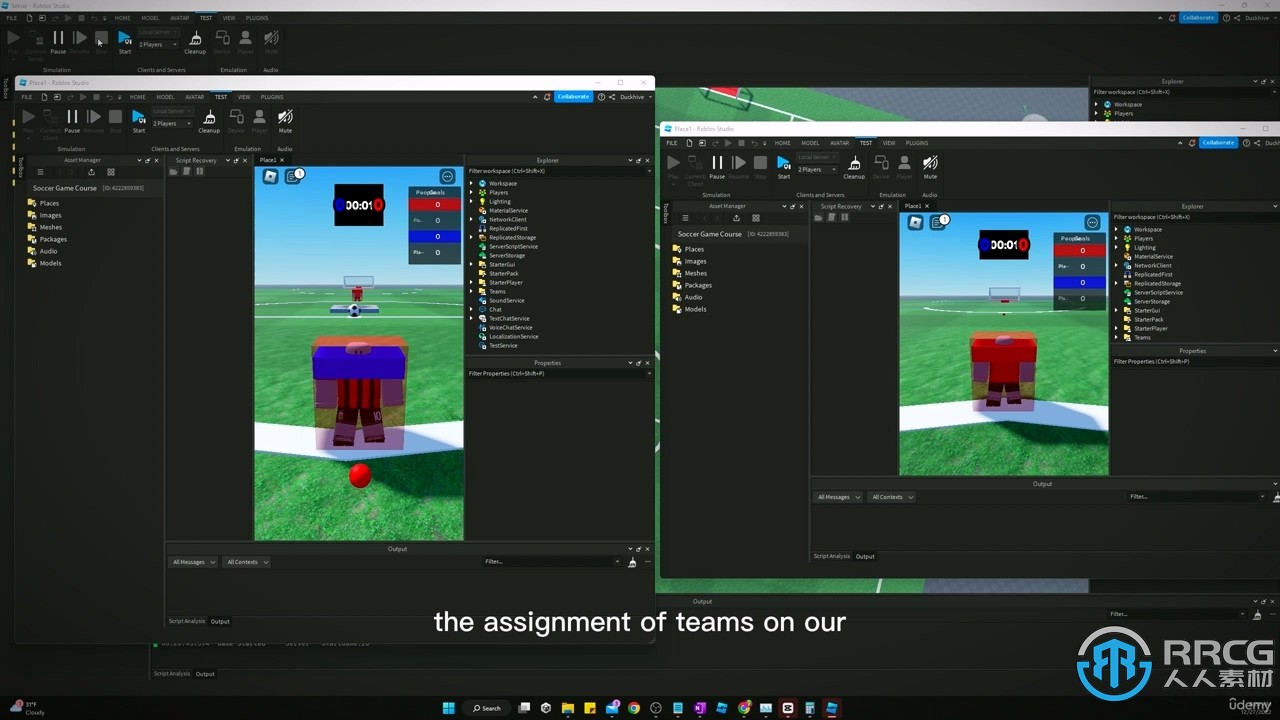The image size is (1280, 720).
Task: Click three-dots more button in right game viewport
Action: (x=1093, y=222)
